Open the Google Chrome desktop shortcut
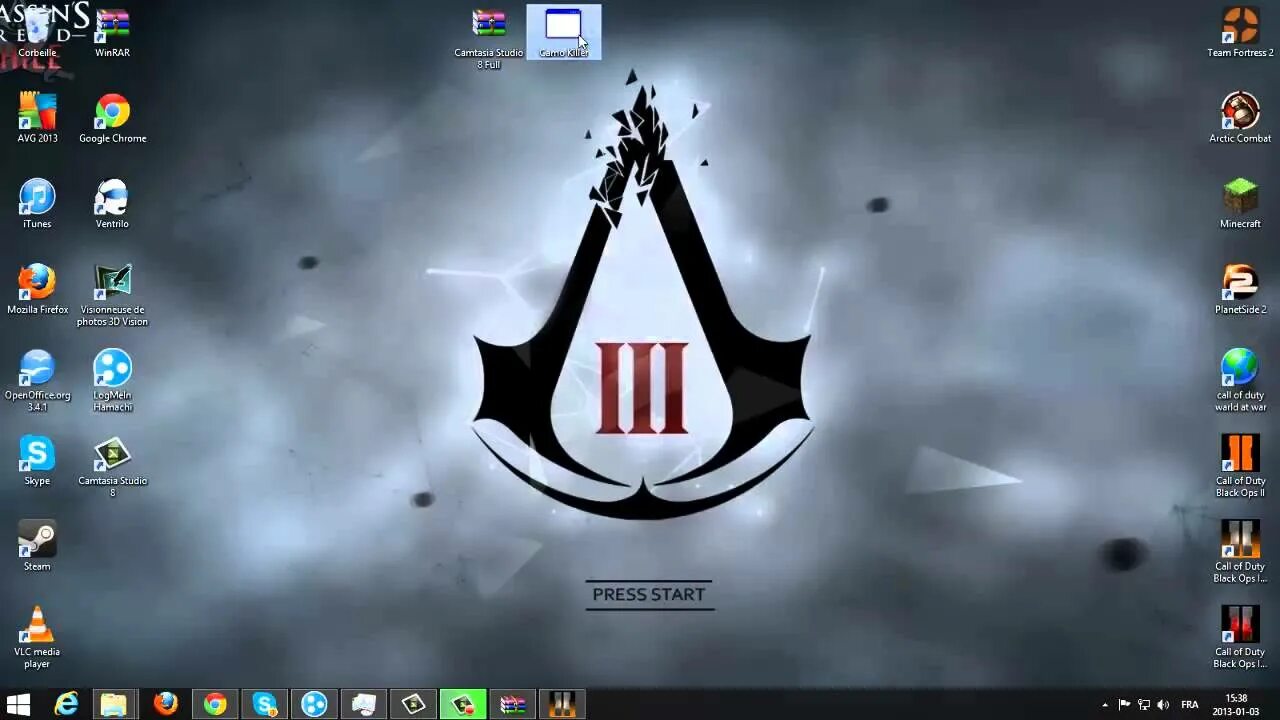The image size is (1280, 720). (112, 118)
